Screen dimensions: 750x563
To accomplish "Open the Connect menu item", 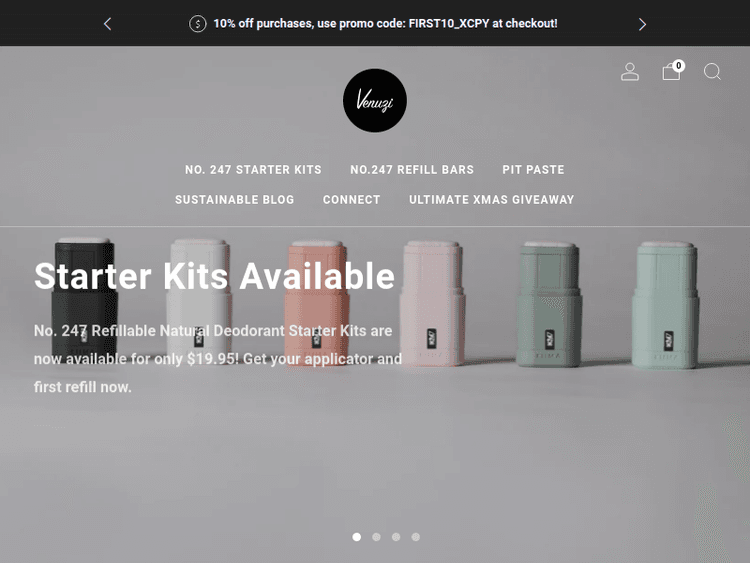I will [352, 199].
